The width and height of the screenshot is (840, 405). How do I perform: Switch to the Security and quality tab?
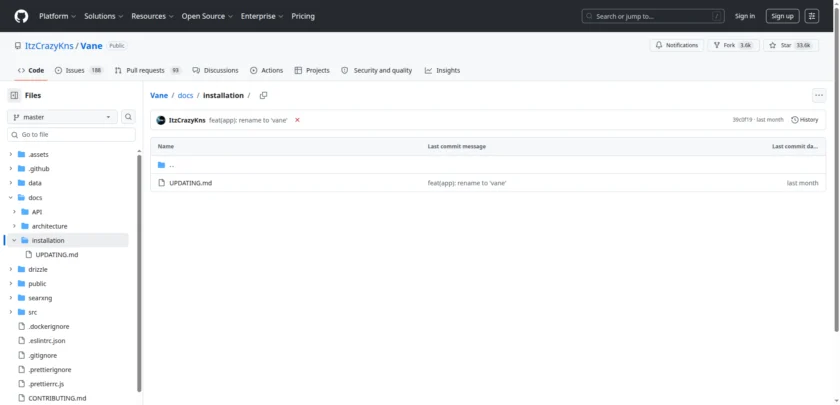coord(377,70)
